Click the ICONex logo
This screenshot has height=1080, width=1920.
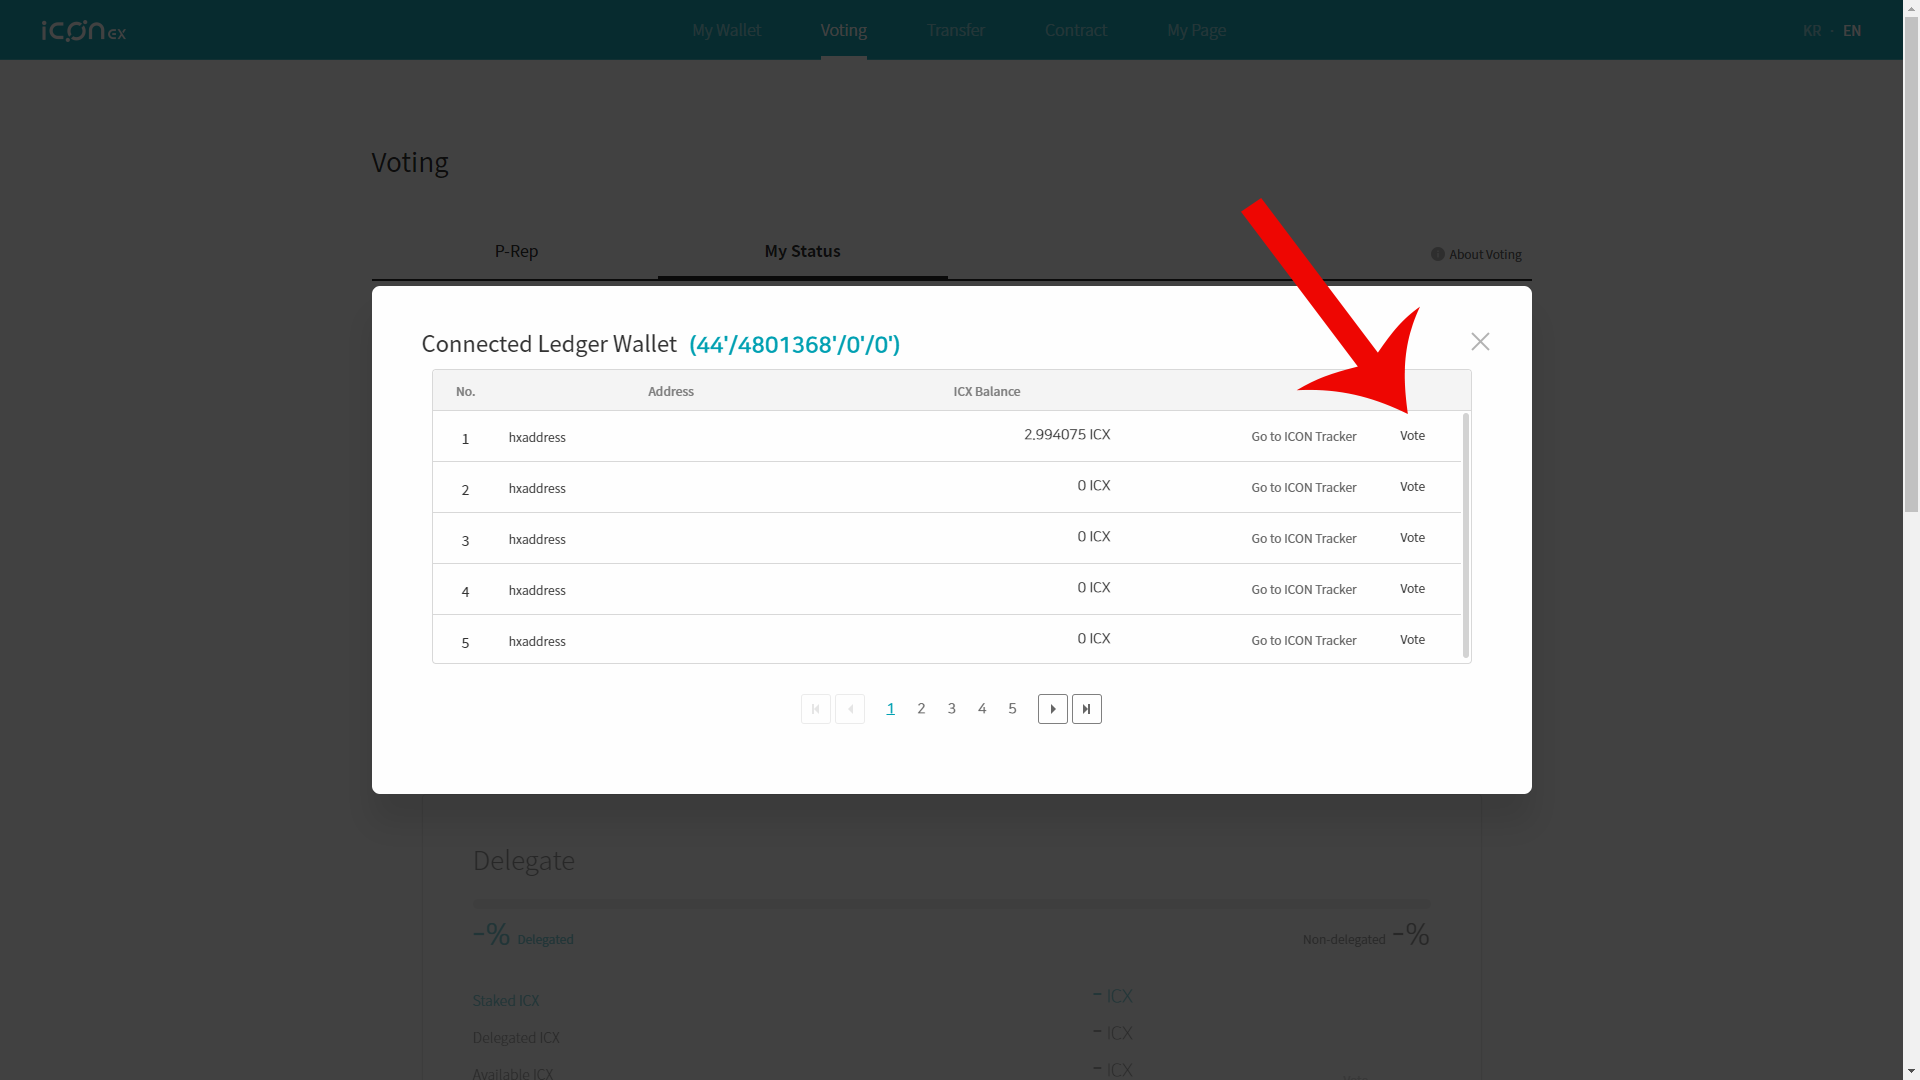84,31
